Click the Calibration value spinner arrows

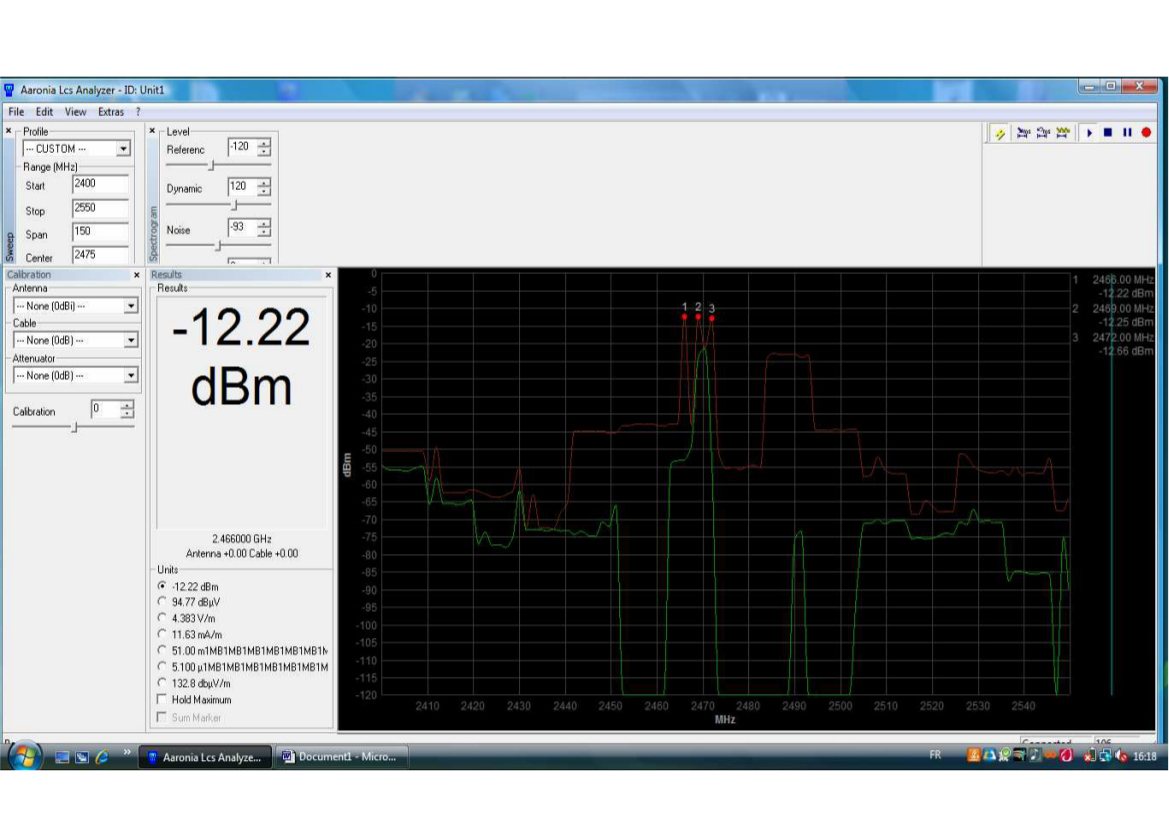coord(127,409)
